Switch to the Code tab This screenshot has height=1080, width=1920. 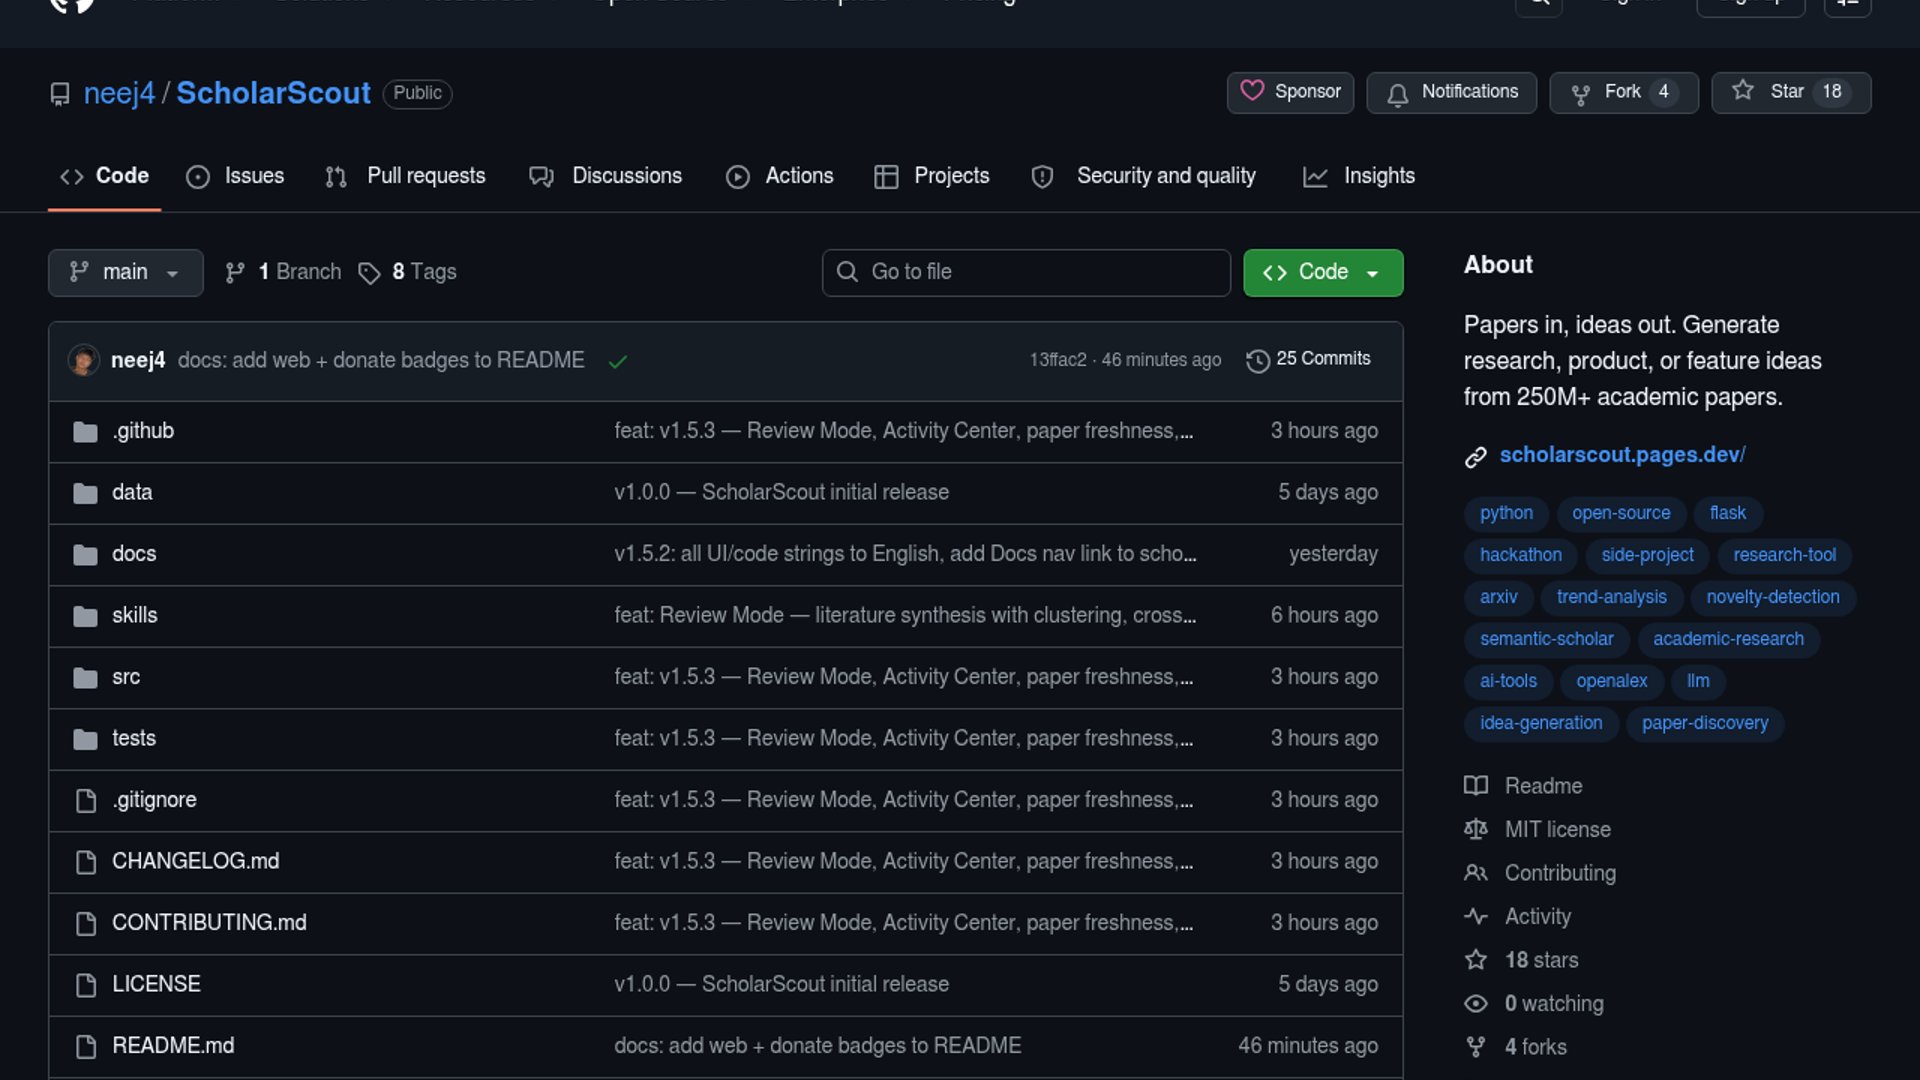pos(105,176)
